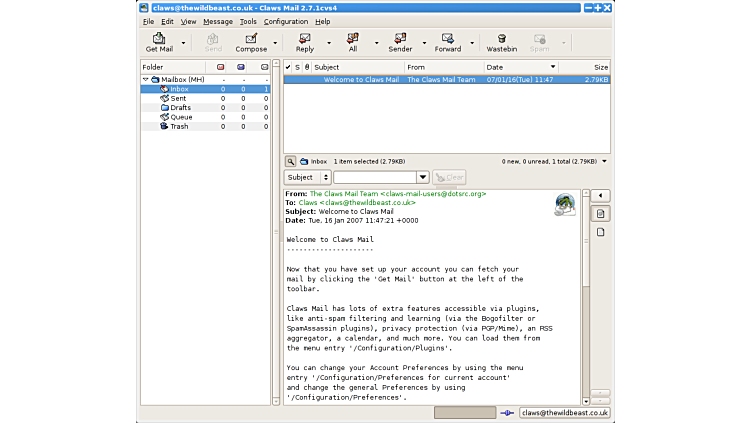The height and width of the screenshot is (423, 752).
Task: Click the Inbox folder icon in summary bar
Action: [304, 162]
